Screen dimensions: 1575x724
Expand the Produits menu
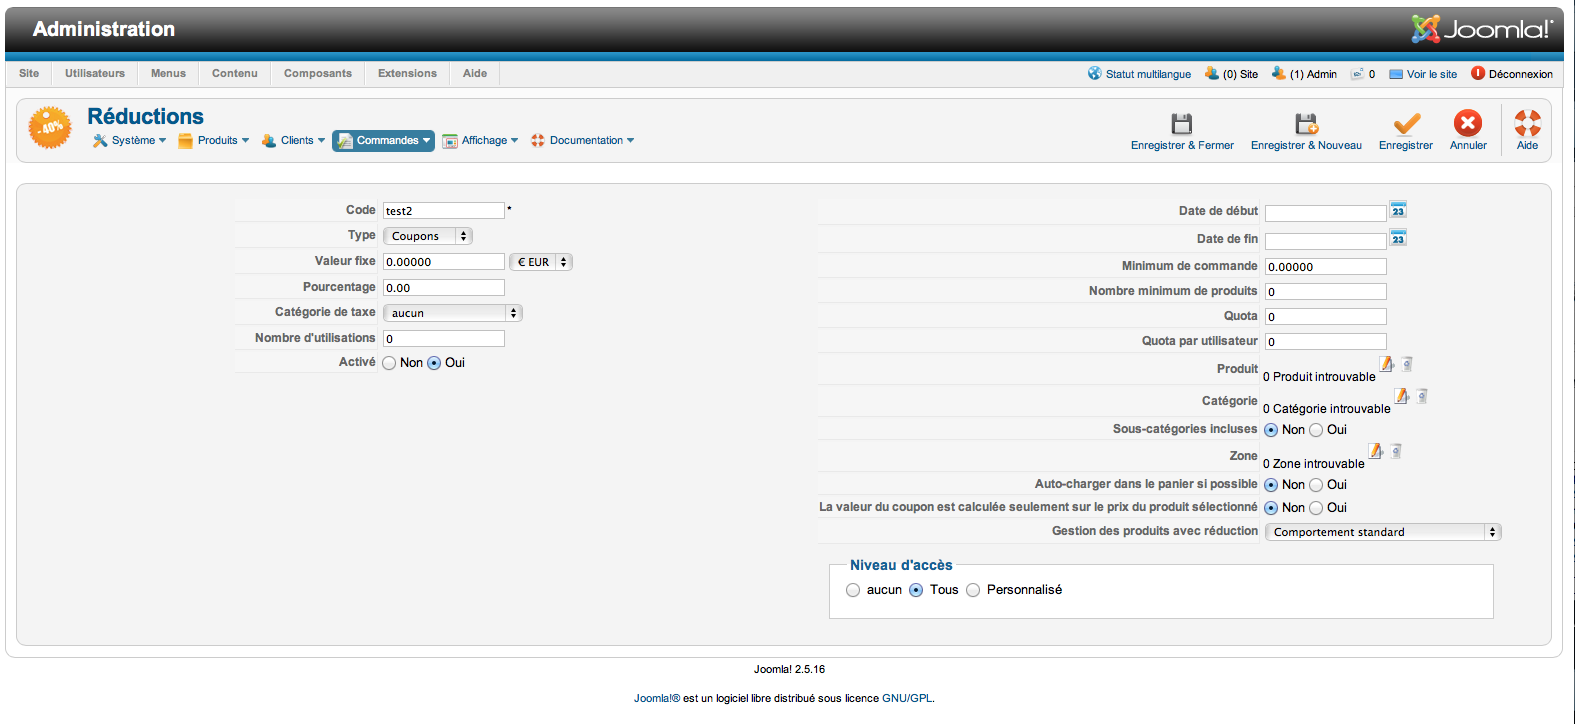[x=214, y=141]
